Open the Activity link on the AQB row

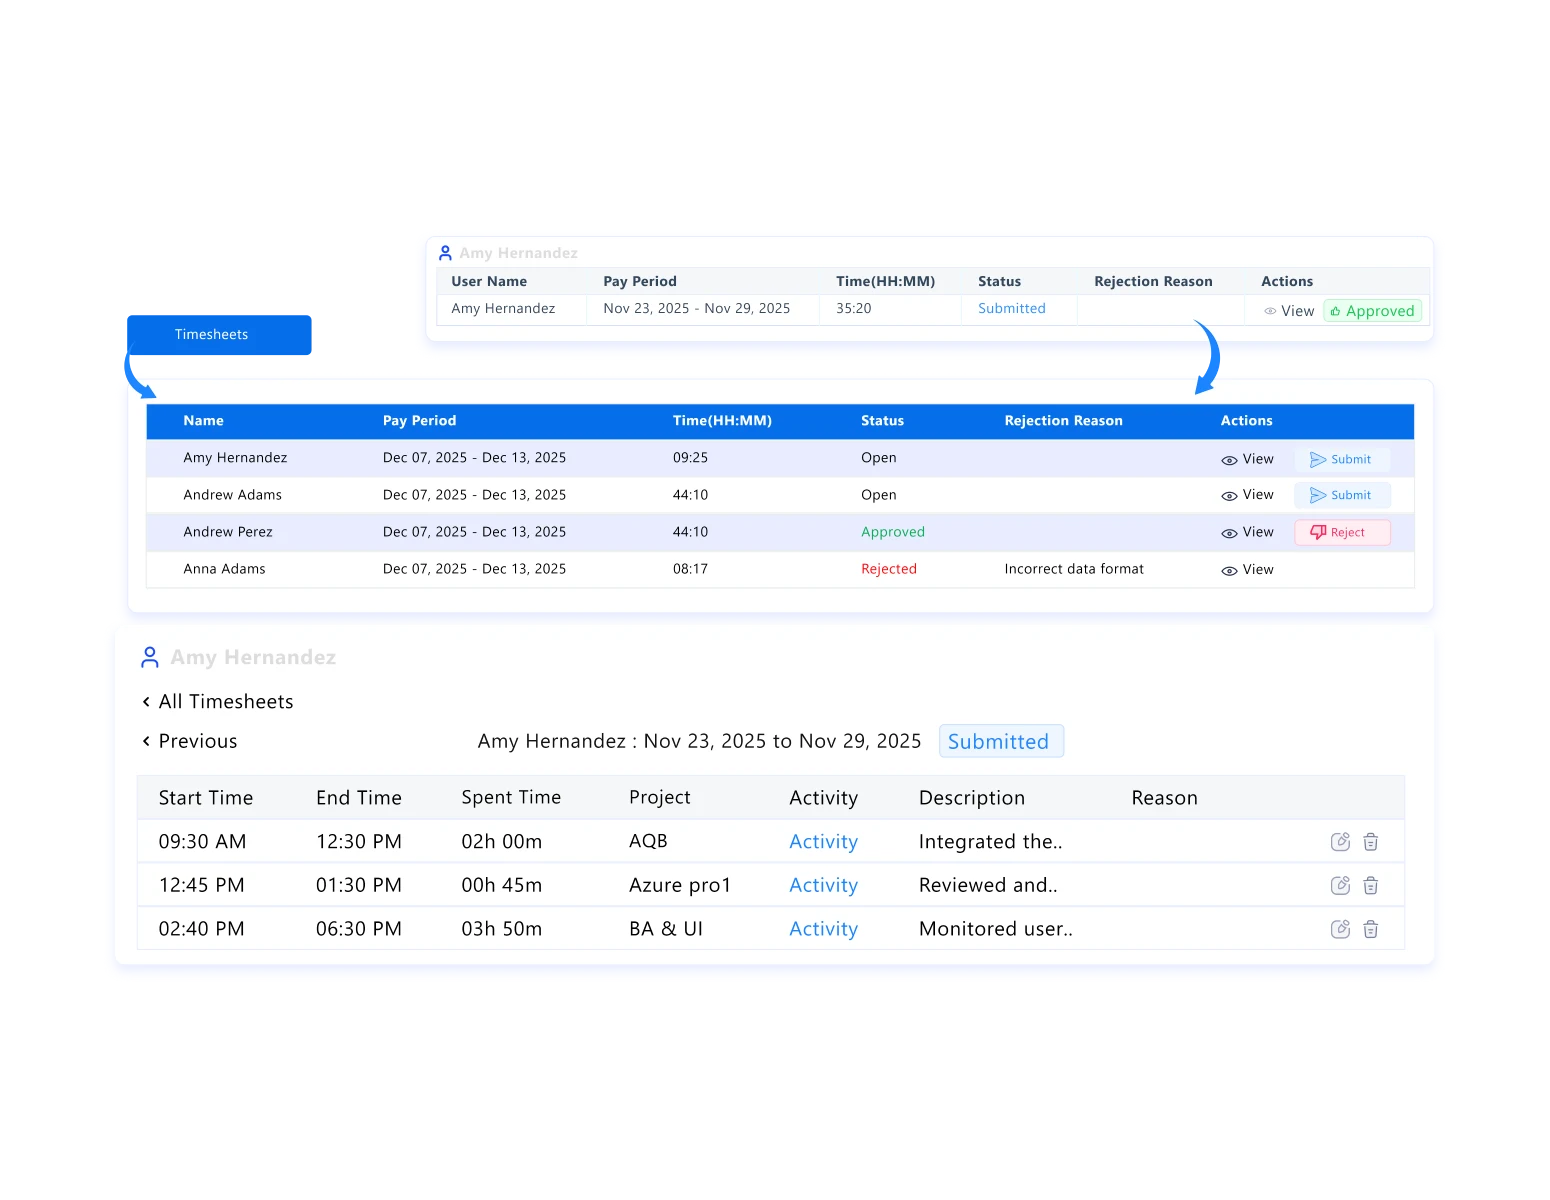(823, 841)
